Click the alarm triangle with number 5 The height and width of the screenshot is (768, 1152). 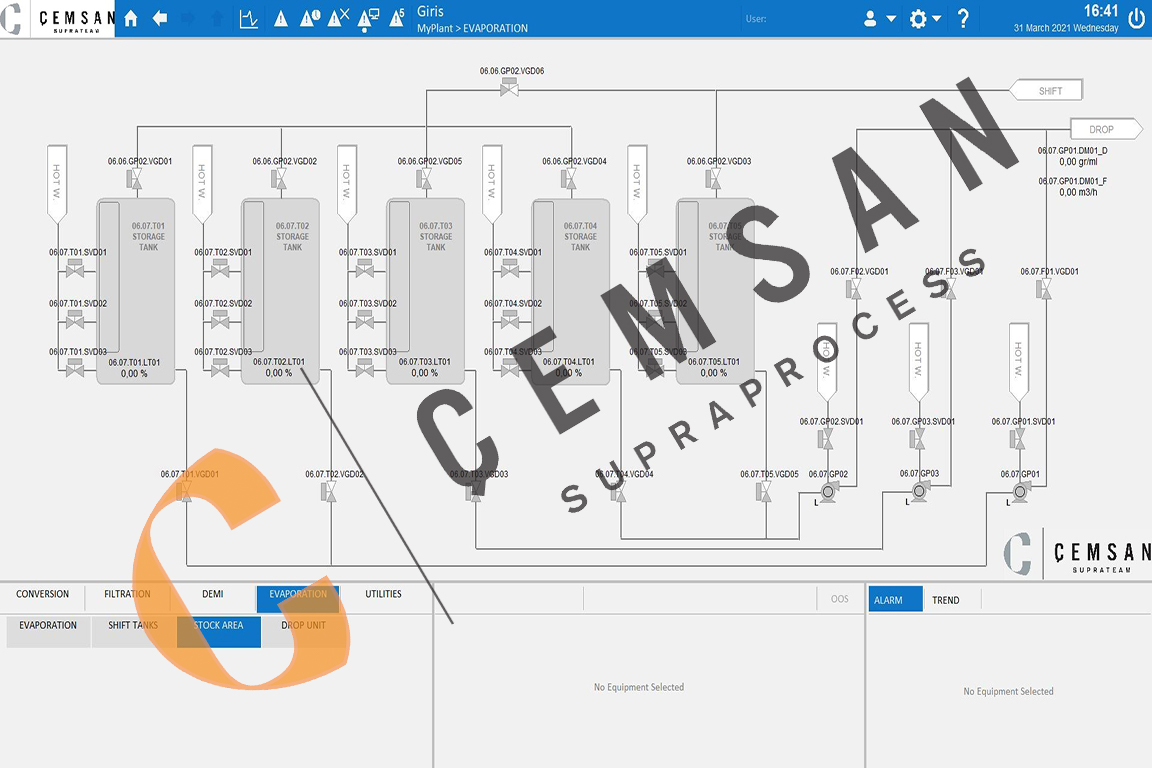[397, 18]
